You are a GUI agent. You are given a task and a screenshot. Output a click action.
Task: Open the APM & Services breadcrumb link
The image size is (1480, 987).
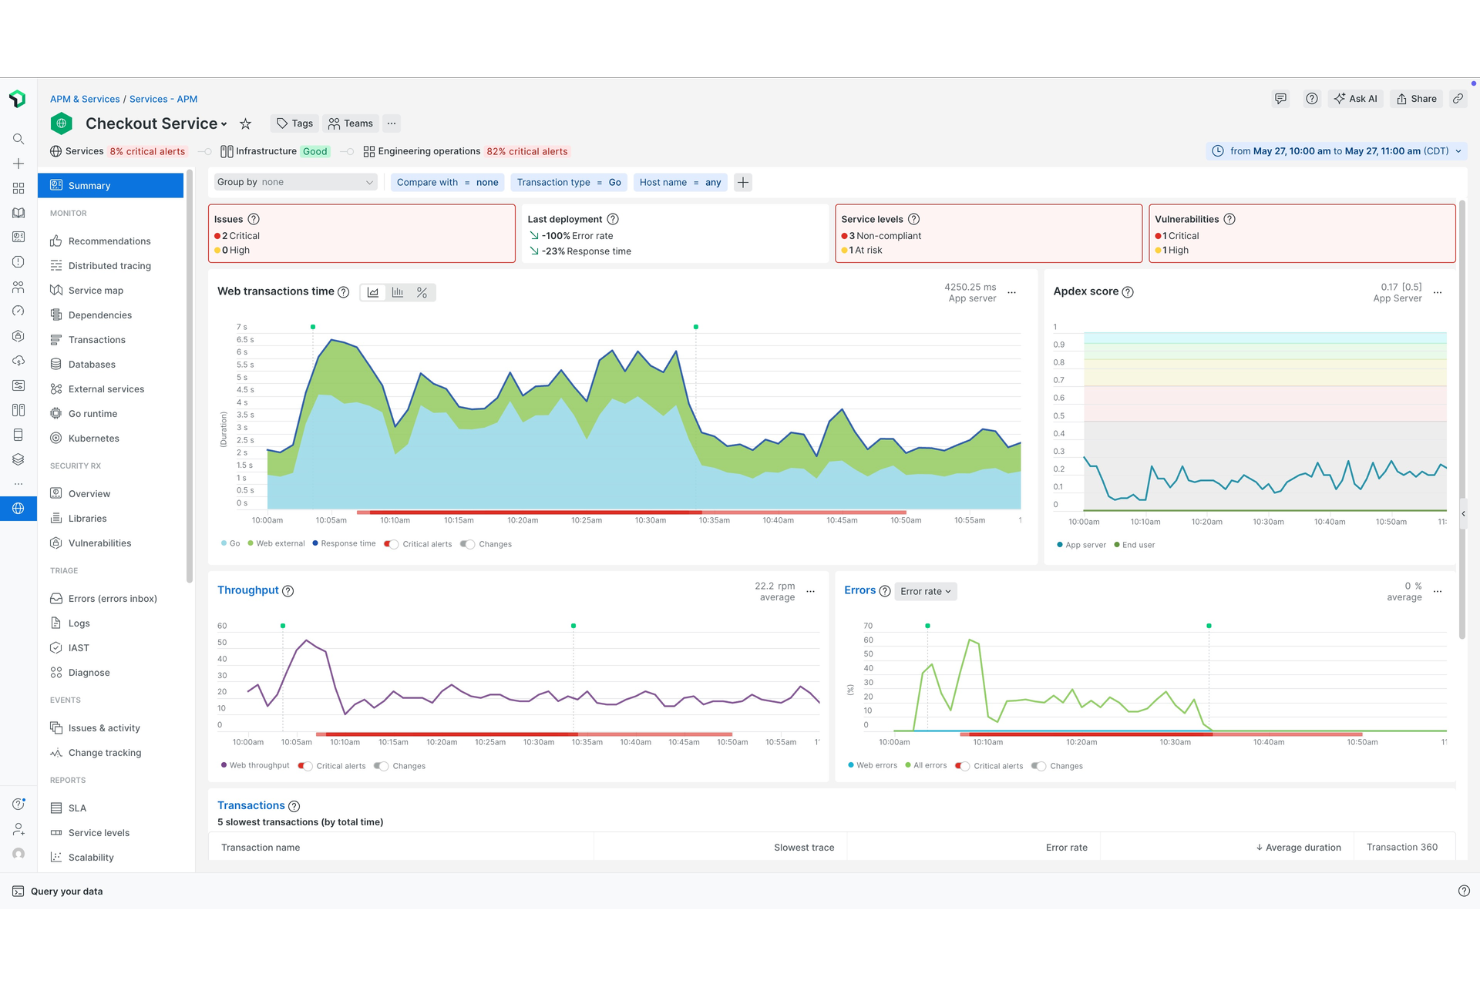click(84, 98)
